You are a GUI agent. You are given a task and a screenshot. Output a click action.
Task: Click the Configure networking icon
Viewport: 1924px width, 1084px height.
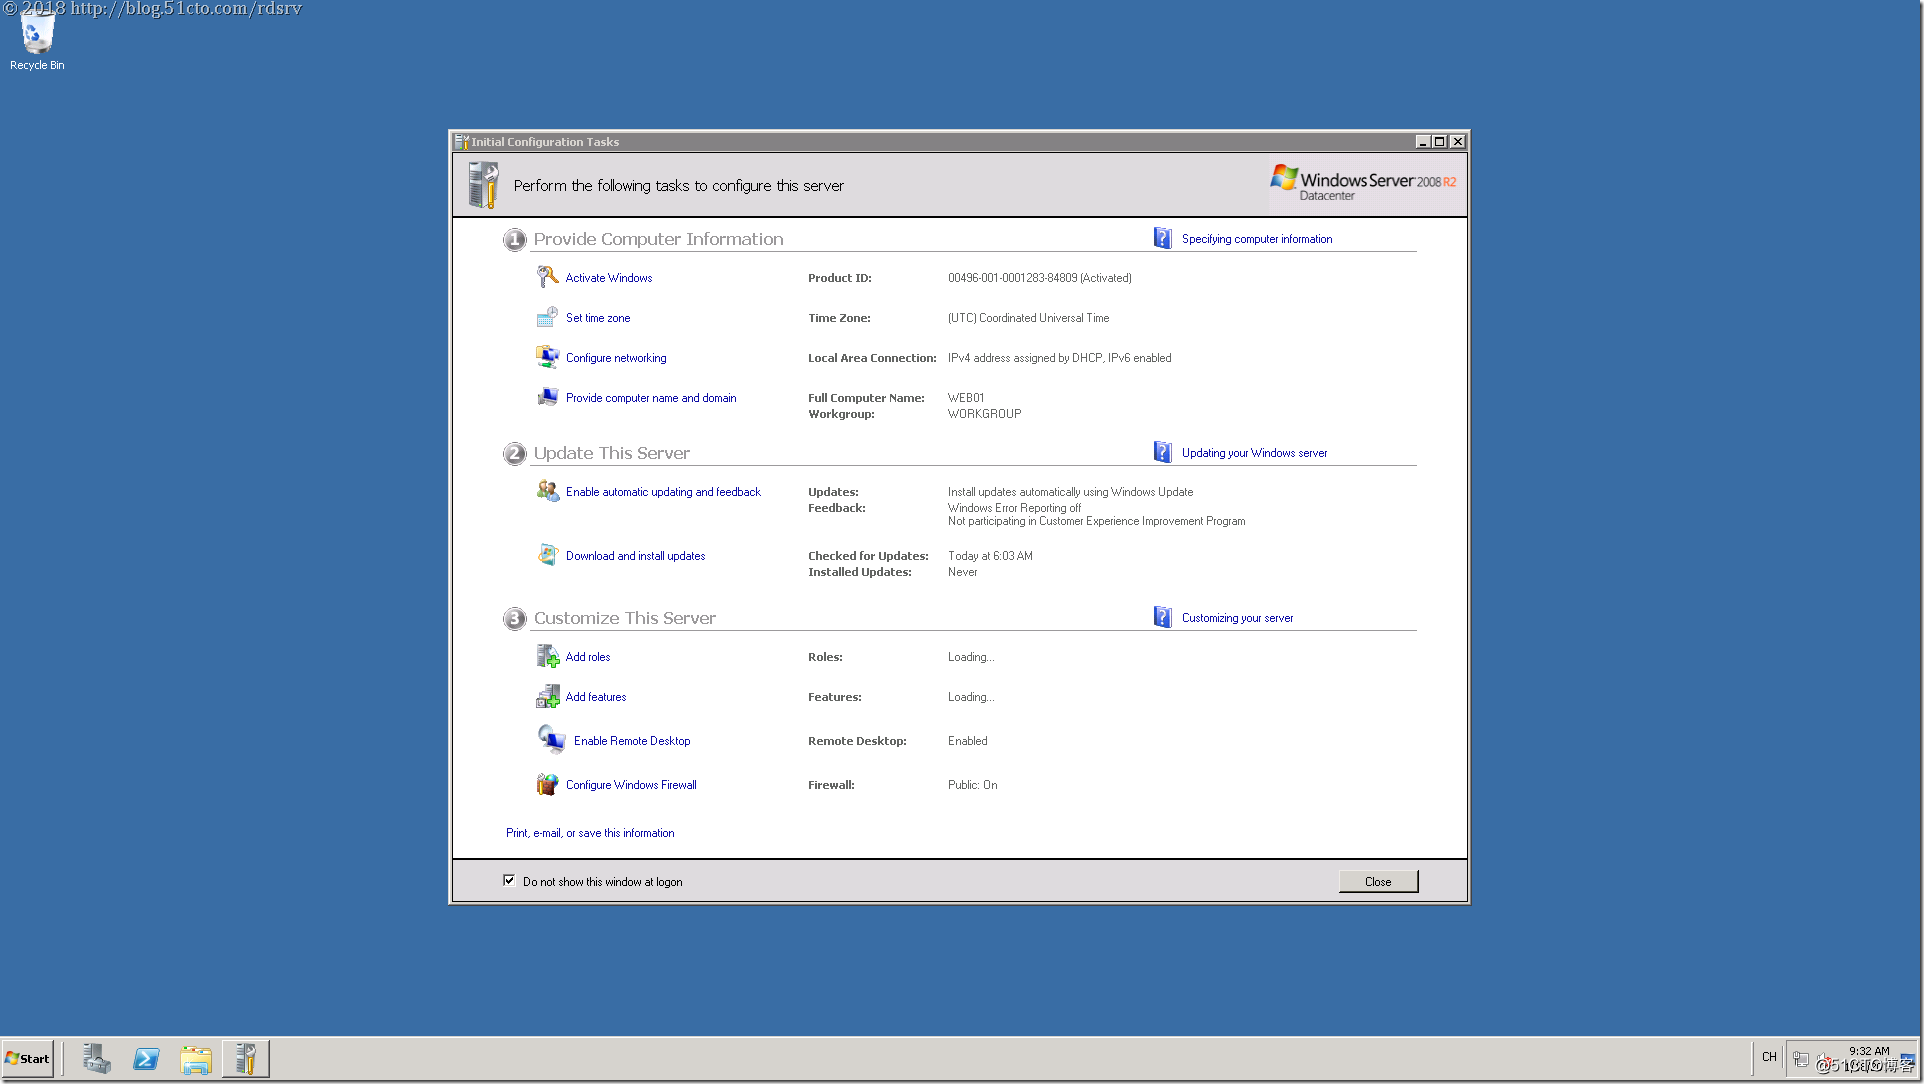(547, 357)
